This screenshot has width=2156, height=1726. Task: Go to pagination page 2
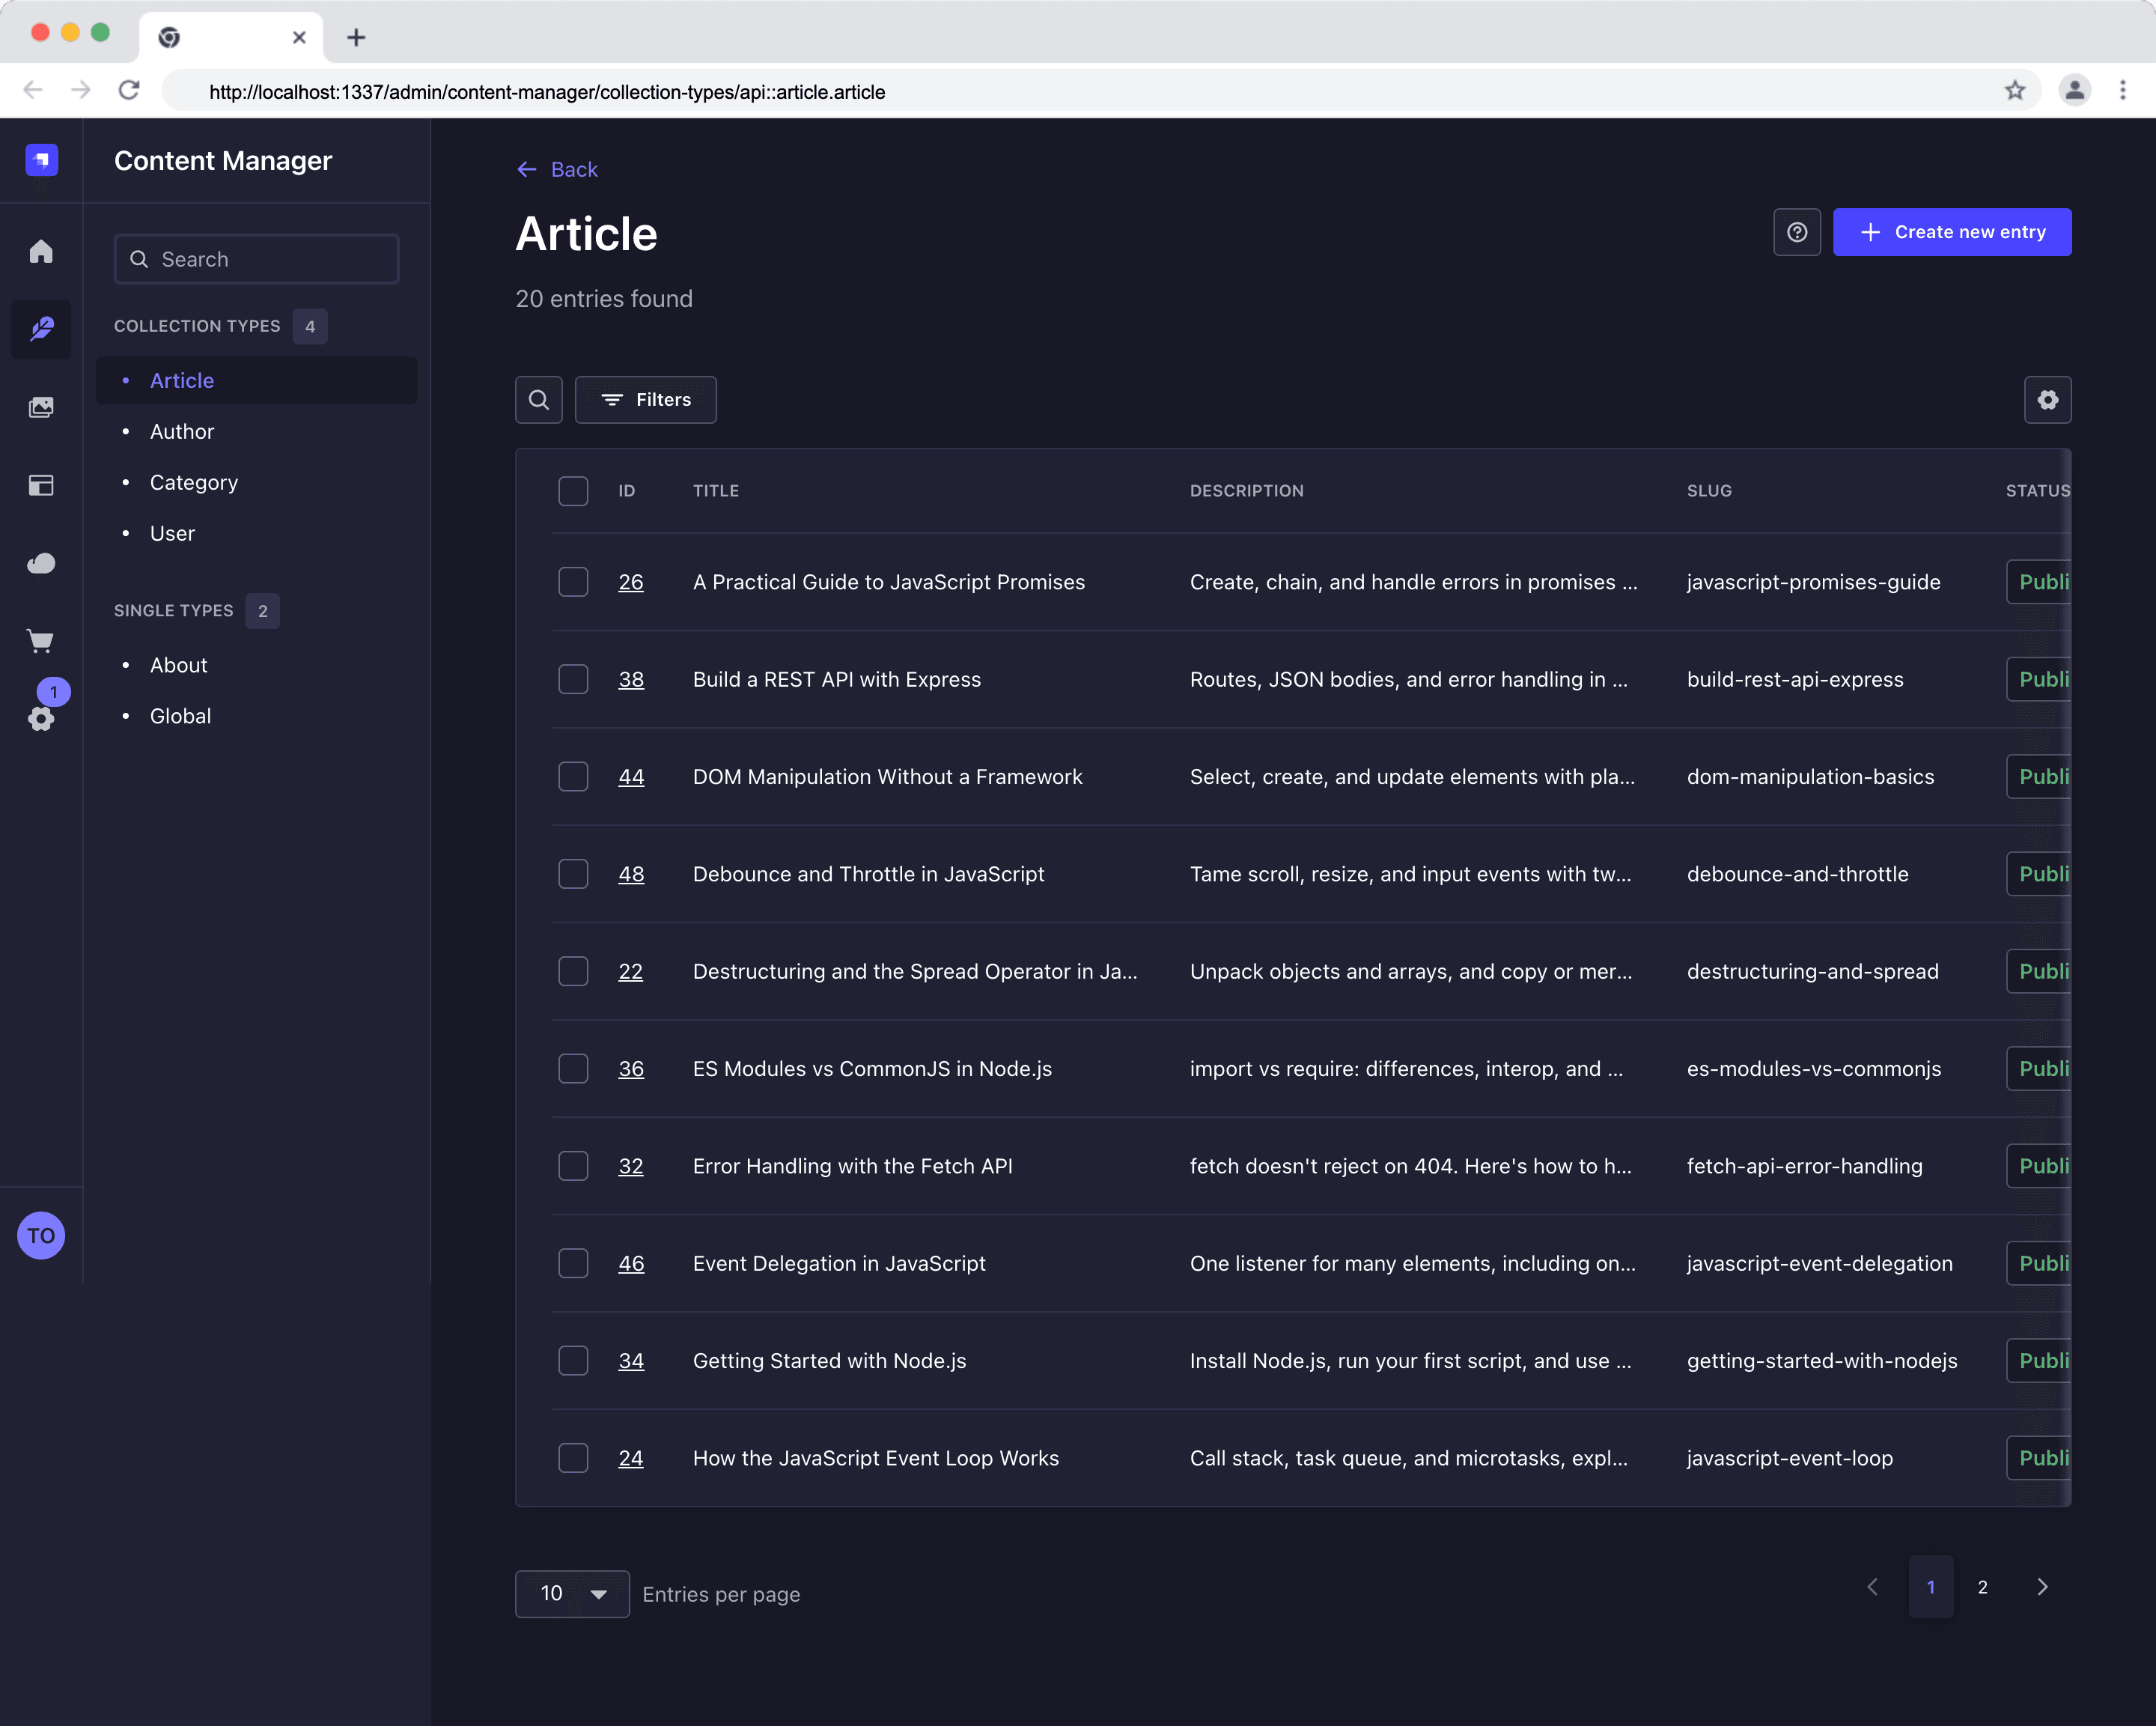coord(1982,1587)
